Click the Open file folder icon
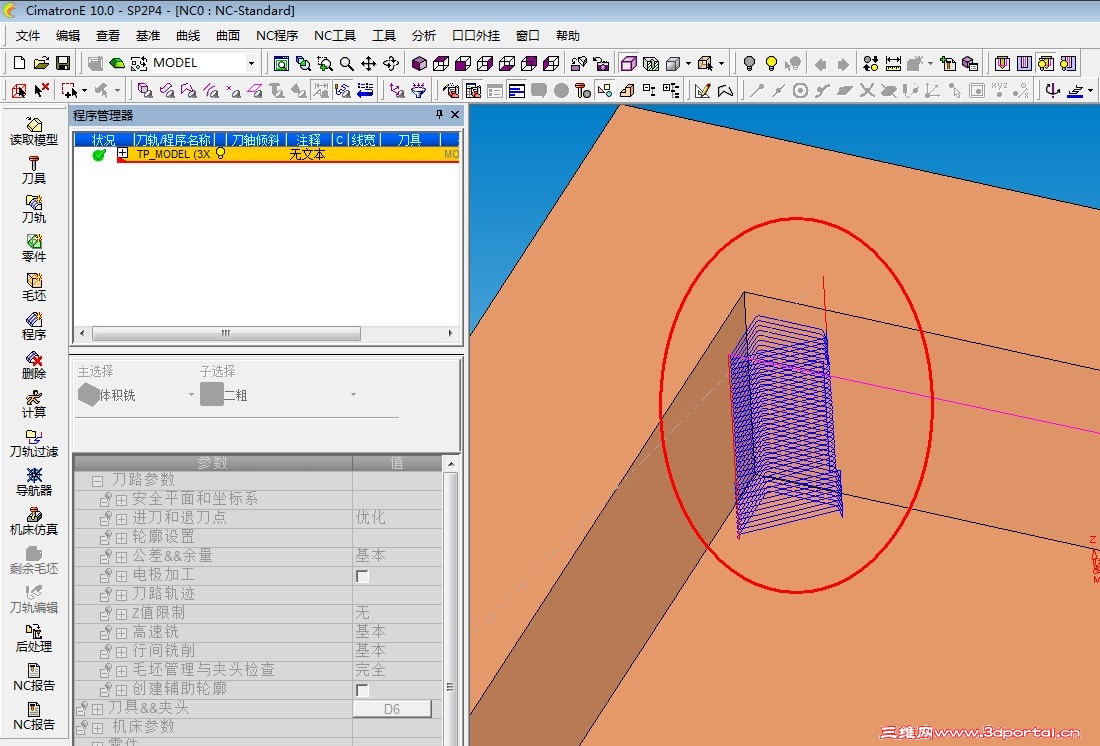Image resolution: width=1100 pixels, height=746 pixels. click(x=41, y=63)
